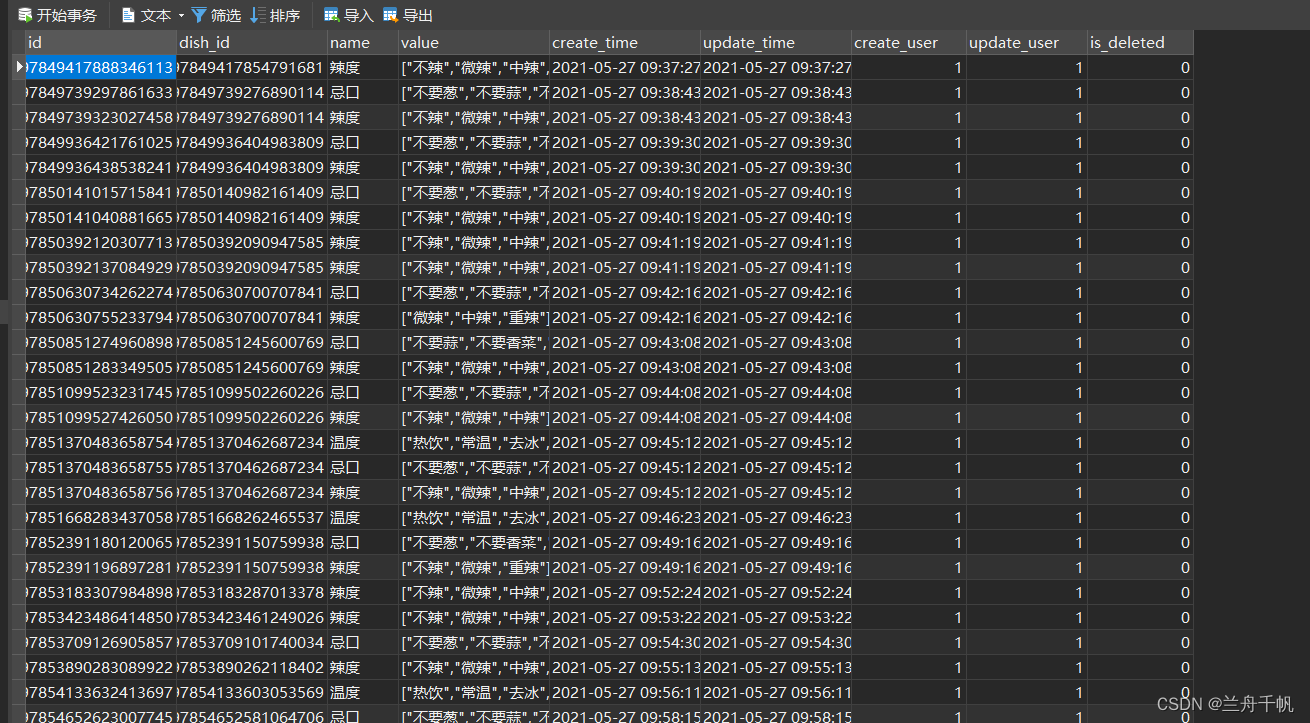Click the 开始事务 begin transaction button
The height and width of the screenshot is (723, 1310).
tap(58, 15)
